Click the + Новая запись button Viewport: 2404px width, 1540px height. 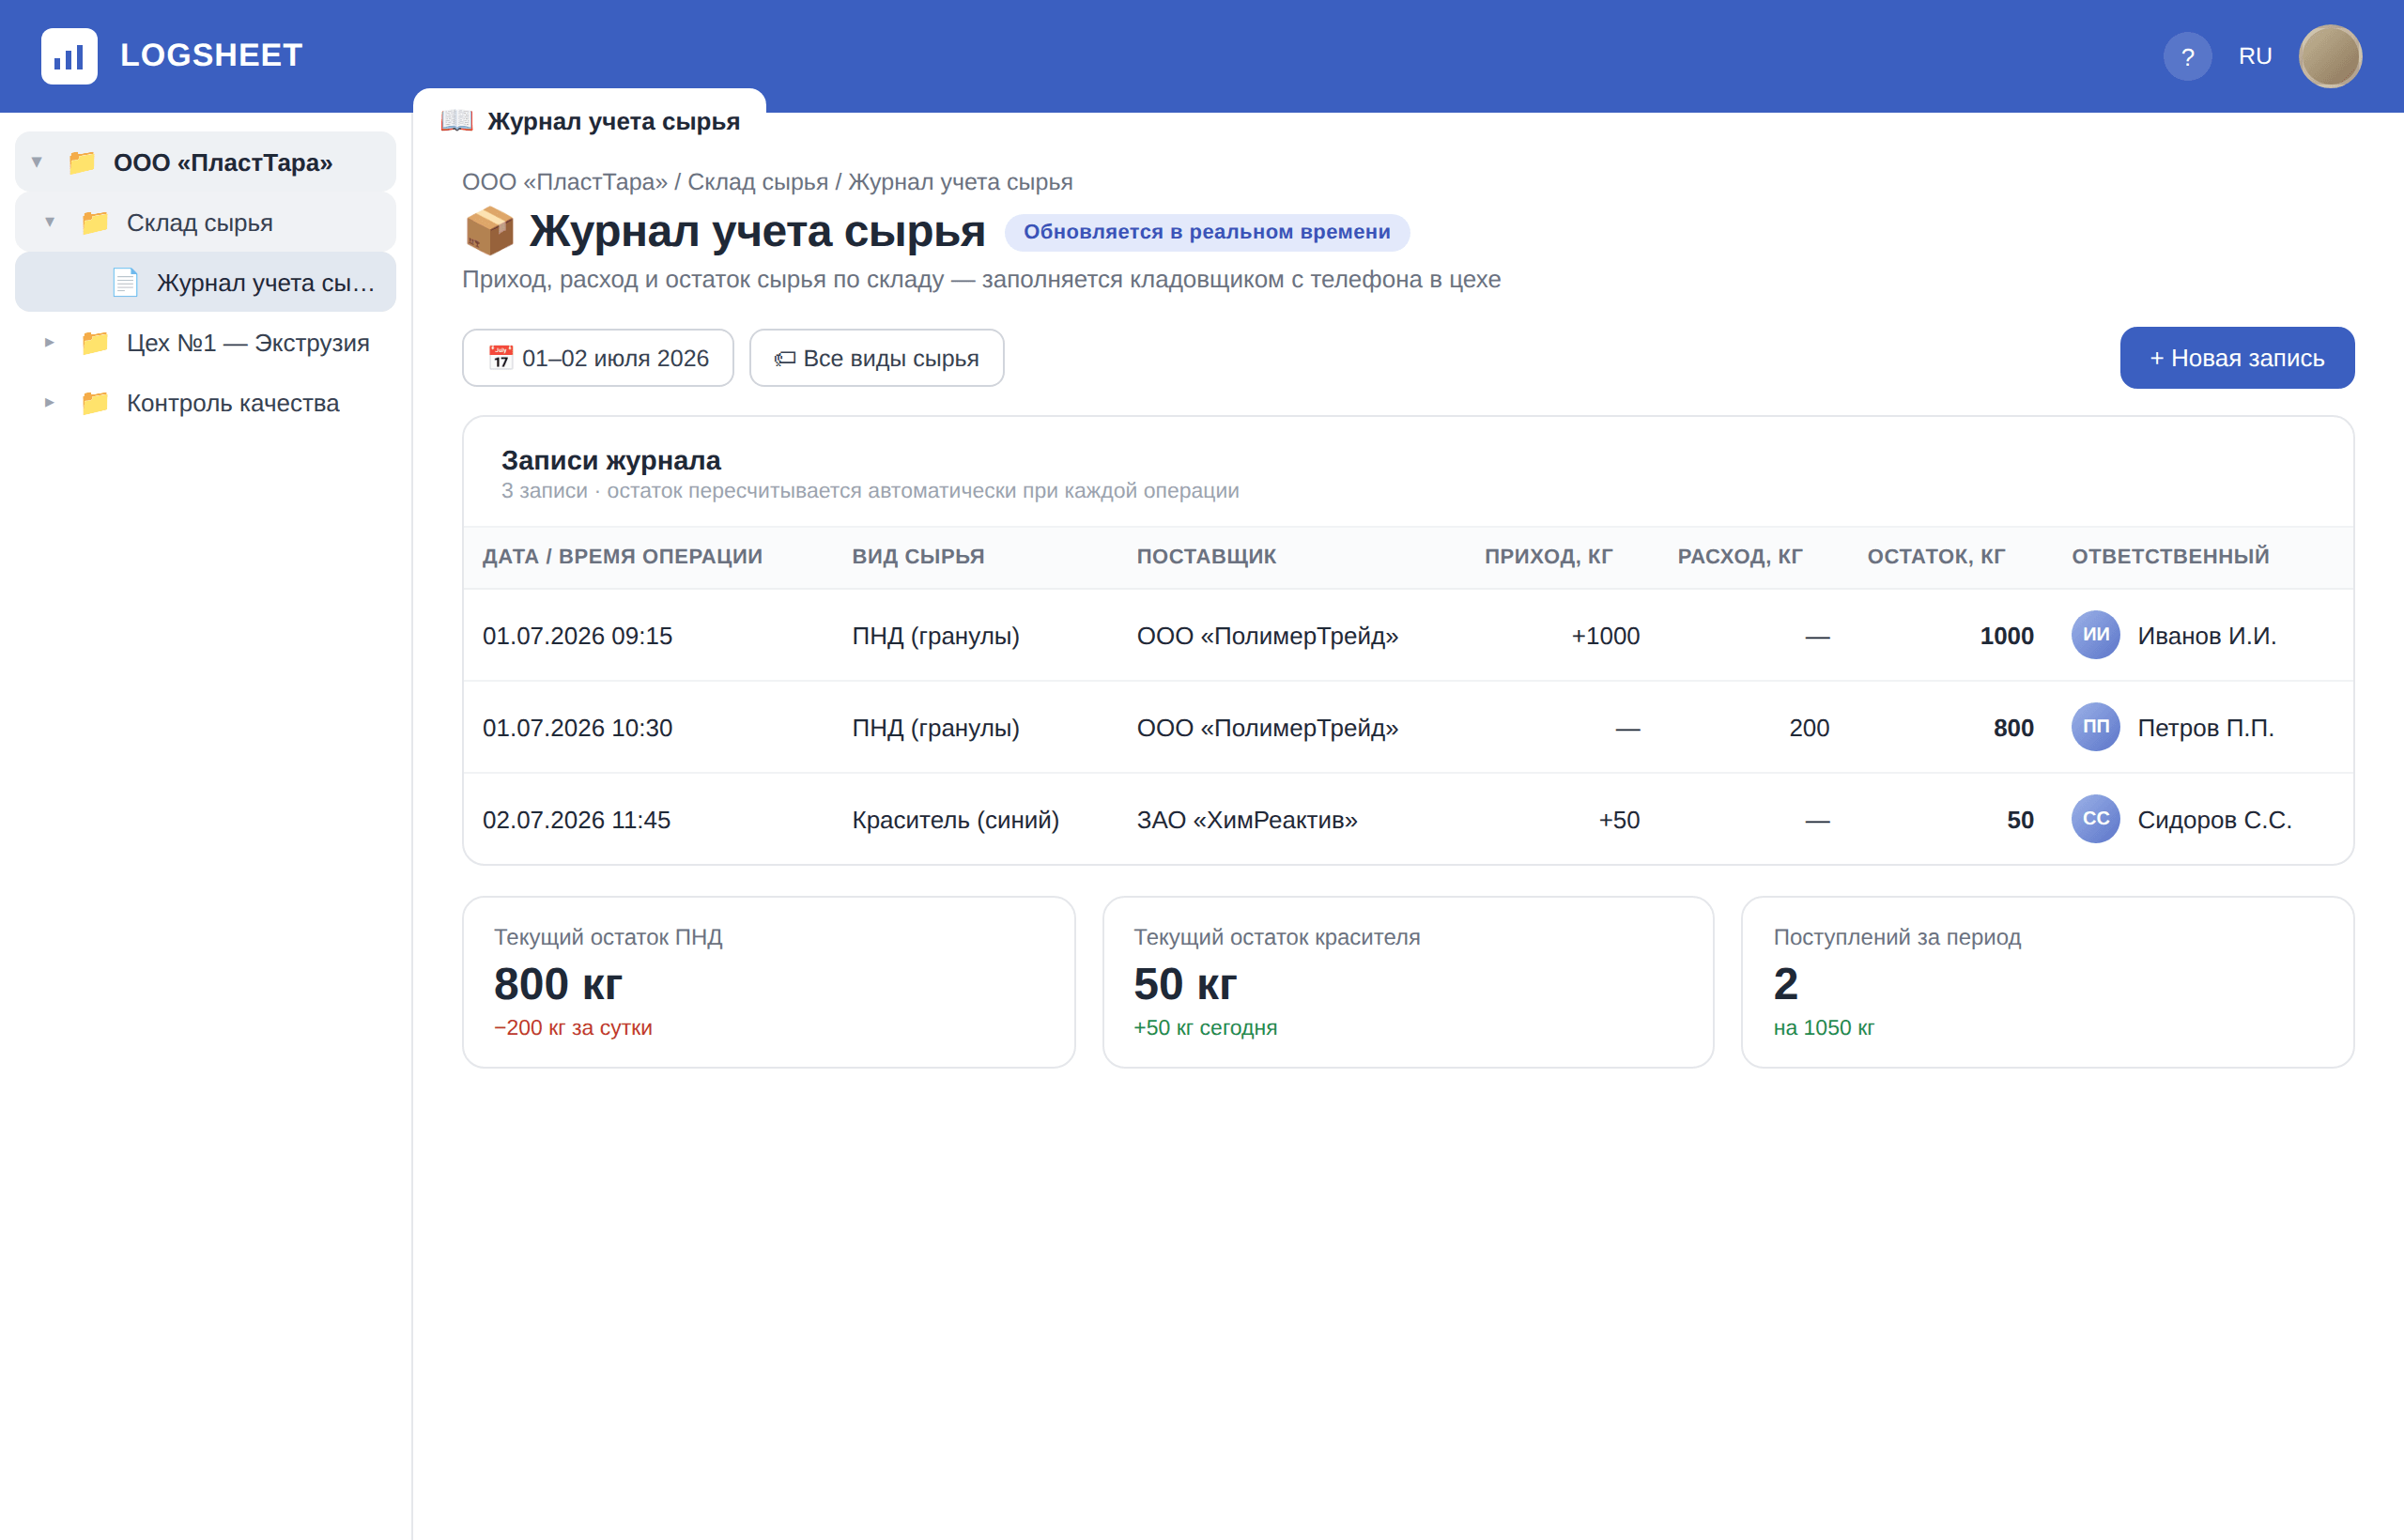[x=2236, y=358]
